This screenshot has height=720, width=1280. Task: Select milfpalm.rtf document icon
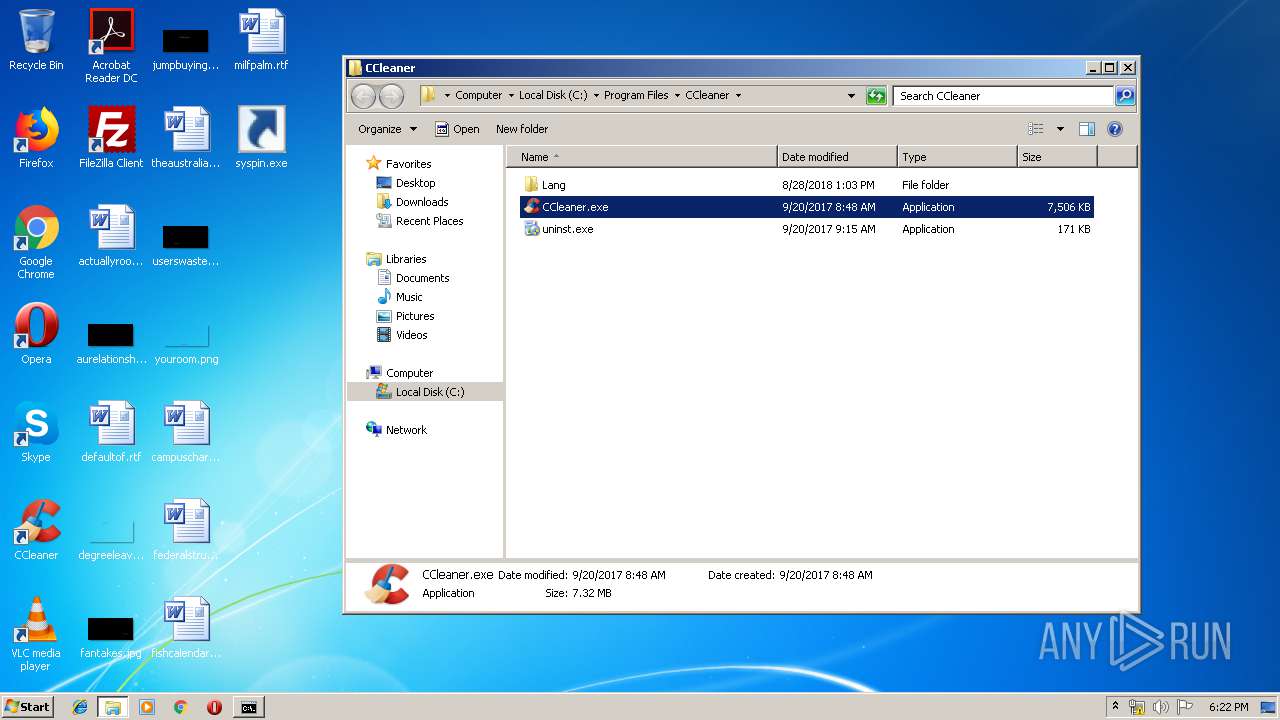tap(261, 40)
